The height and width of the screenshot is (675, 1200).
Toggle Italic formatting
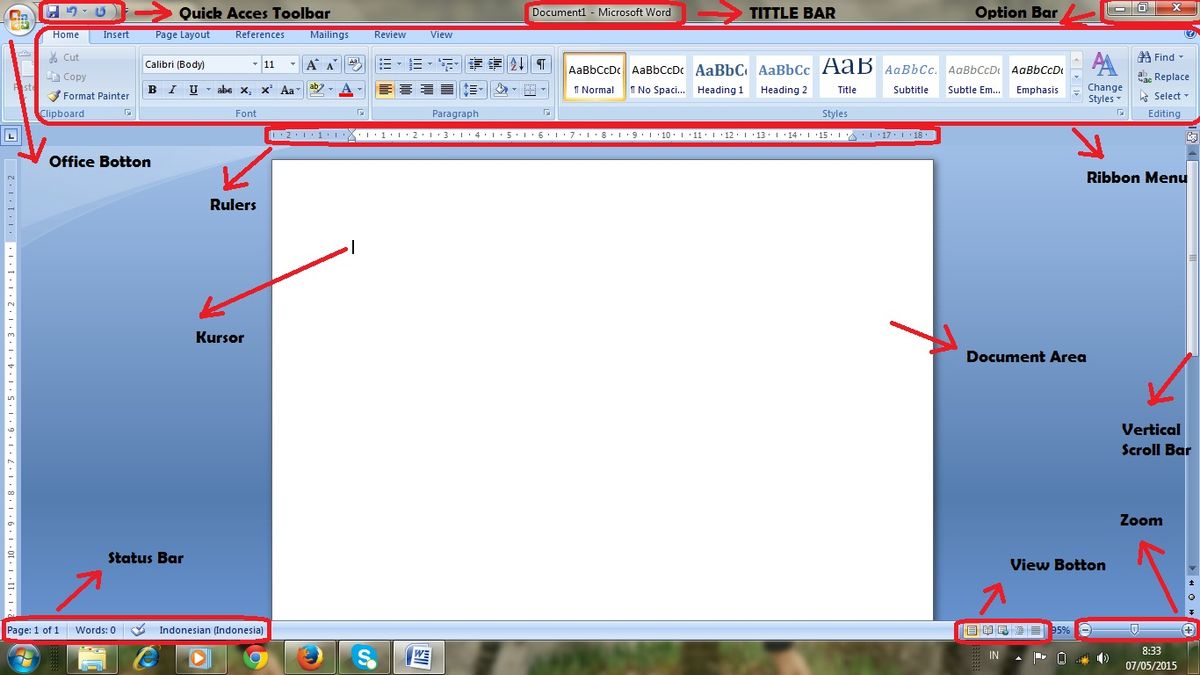172,90
